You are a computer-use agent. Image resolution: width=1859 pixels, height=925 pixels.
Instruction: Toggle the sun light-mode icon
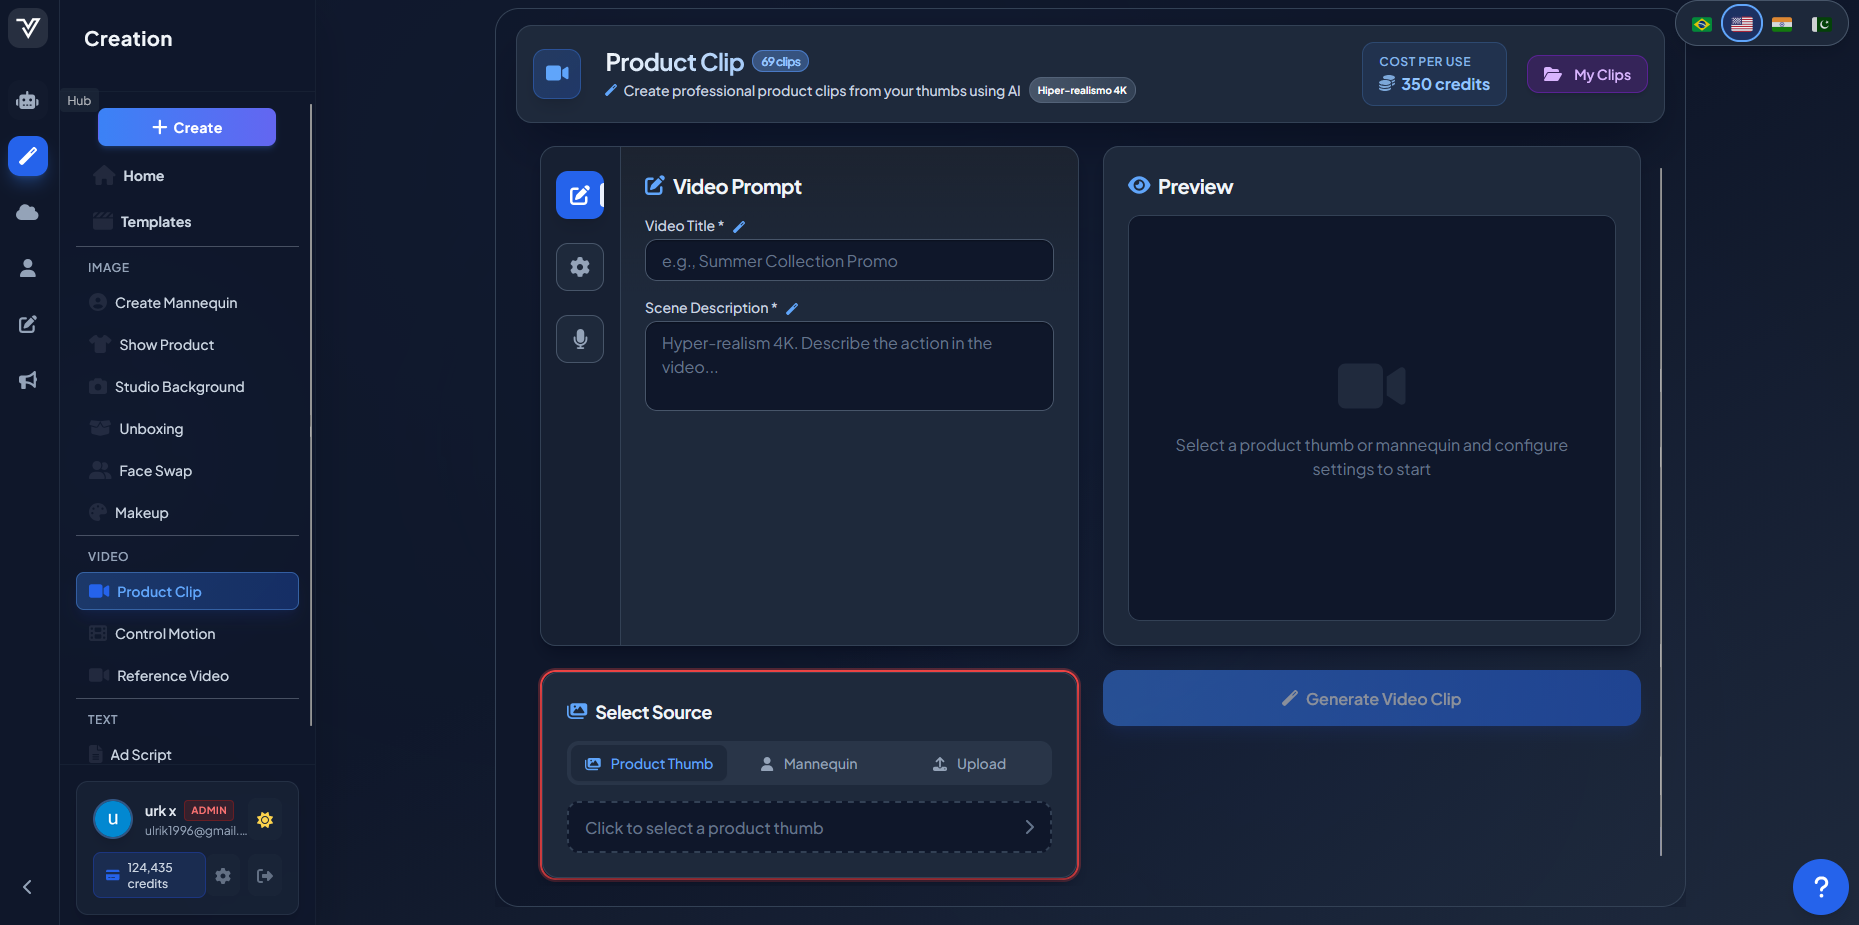tap(265, 820)
